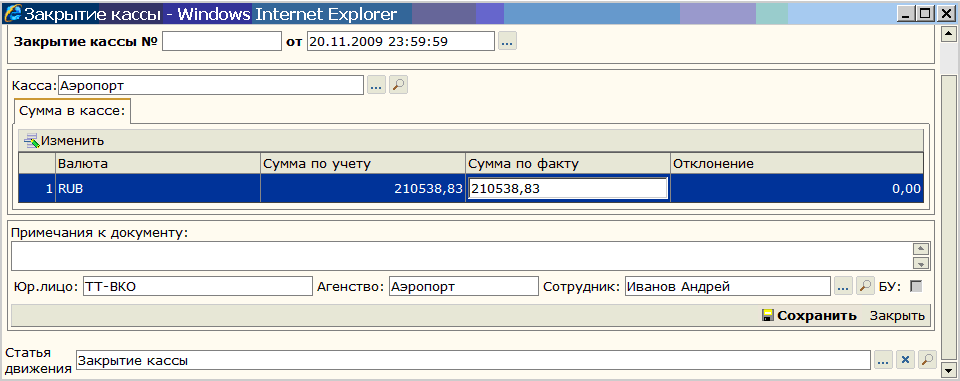960x381 pixels.
Task: Click the Закрытие кассы № number field
Action: click(x=222, y=42)
